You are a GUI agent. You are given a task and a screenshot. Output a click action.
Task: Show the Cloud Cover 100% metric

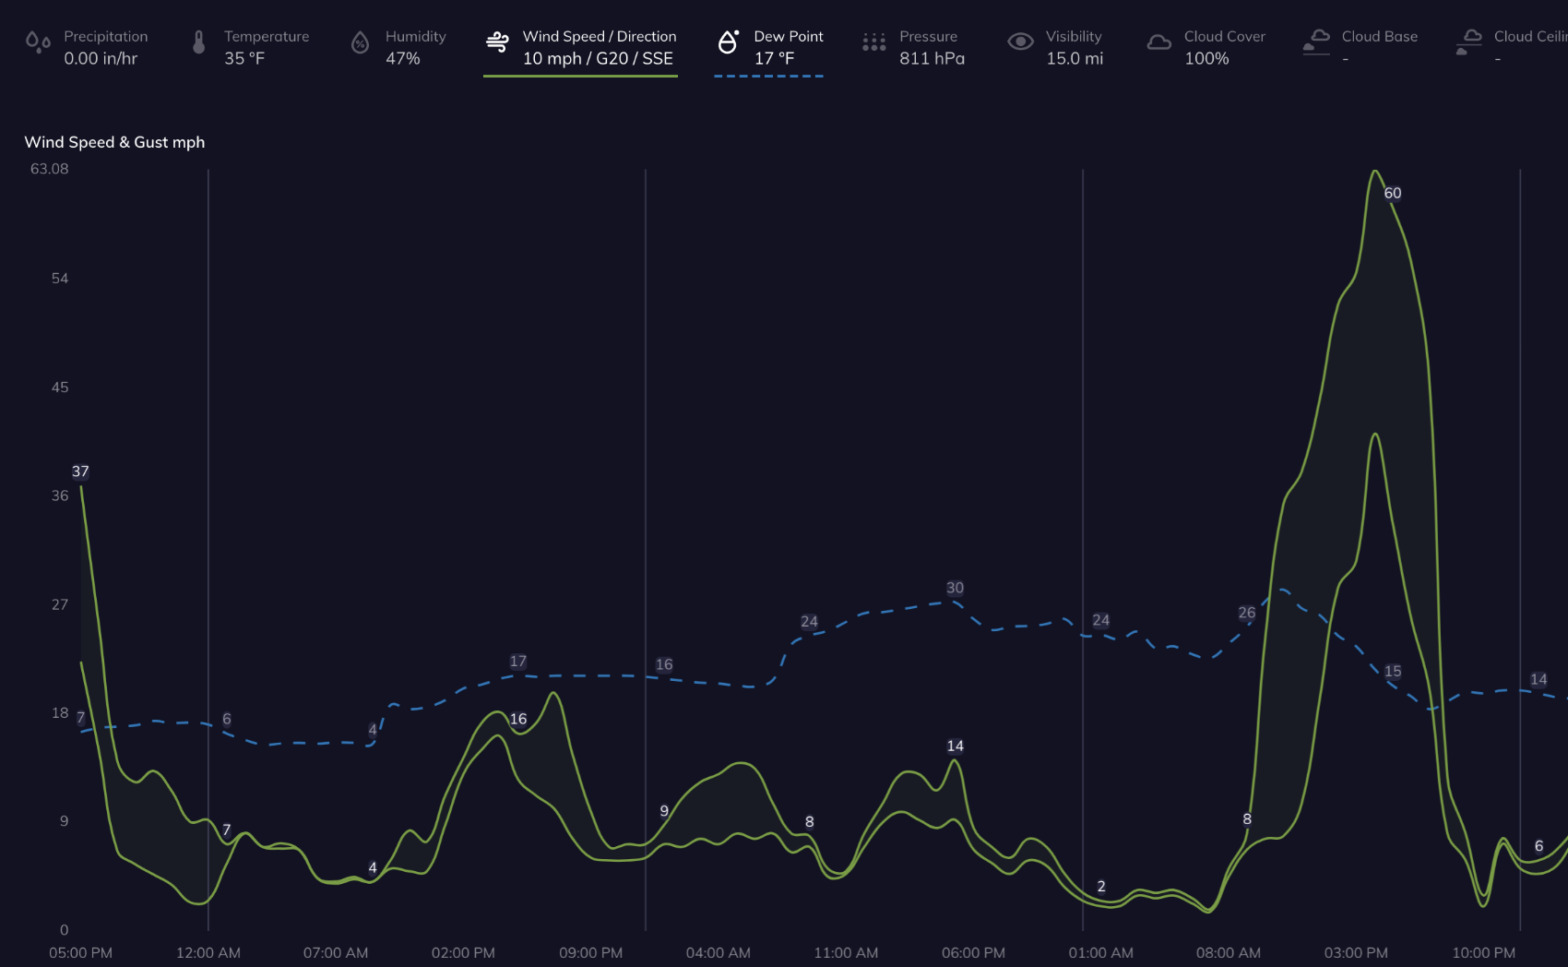(1224, 47)
